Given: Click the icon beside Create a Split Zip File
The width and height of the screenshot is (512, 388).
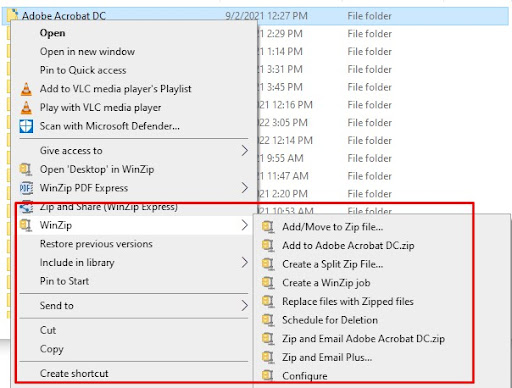Looking at the screenshot, I should point(268,264).
